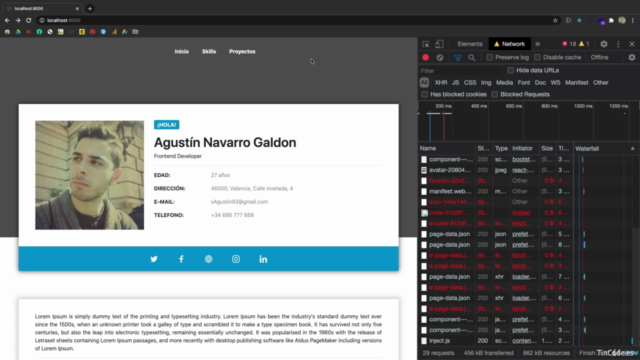This screenshot has width=640, height=360.
Task: Click the yellow warning count badge
Action: pos(584,44)
